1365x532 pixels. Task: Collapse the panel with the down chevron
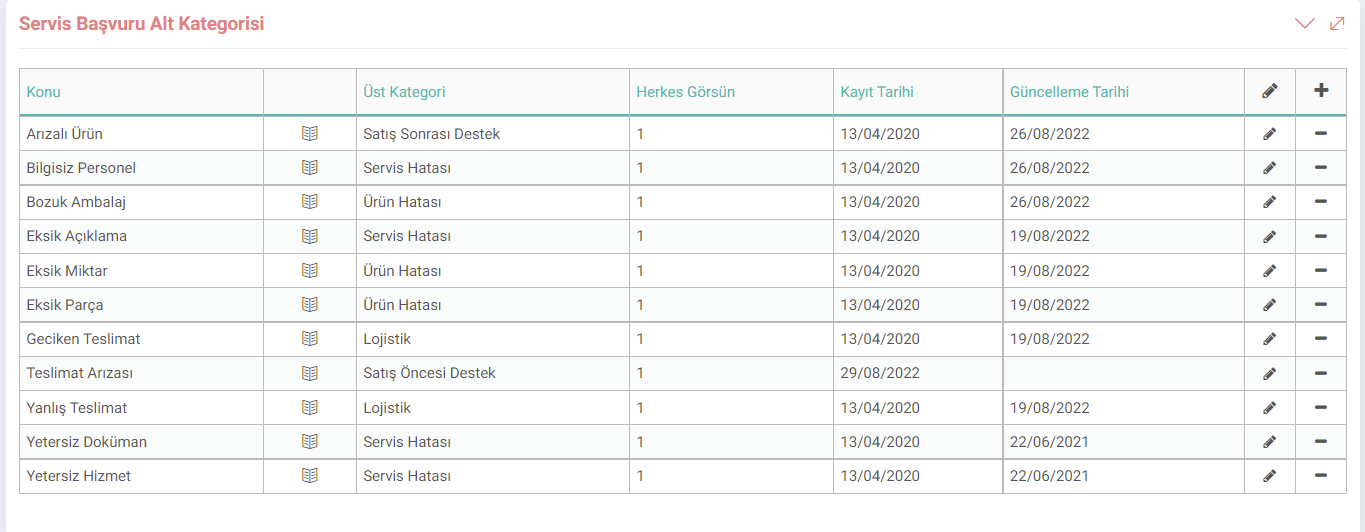(x=1304, y=23)
